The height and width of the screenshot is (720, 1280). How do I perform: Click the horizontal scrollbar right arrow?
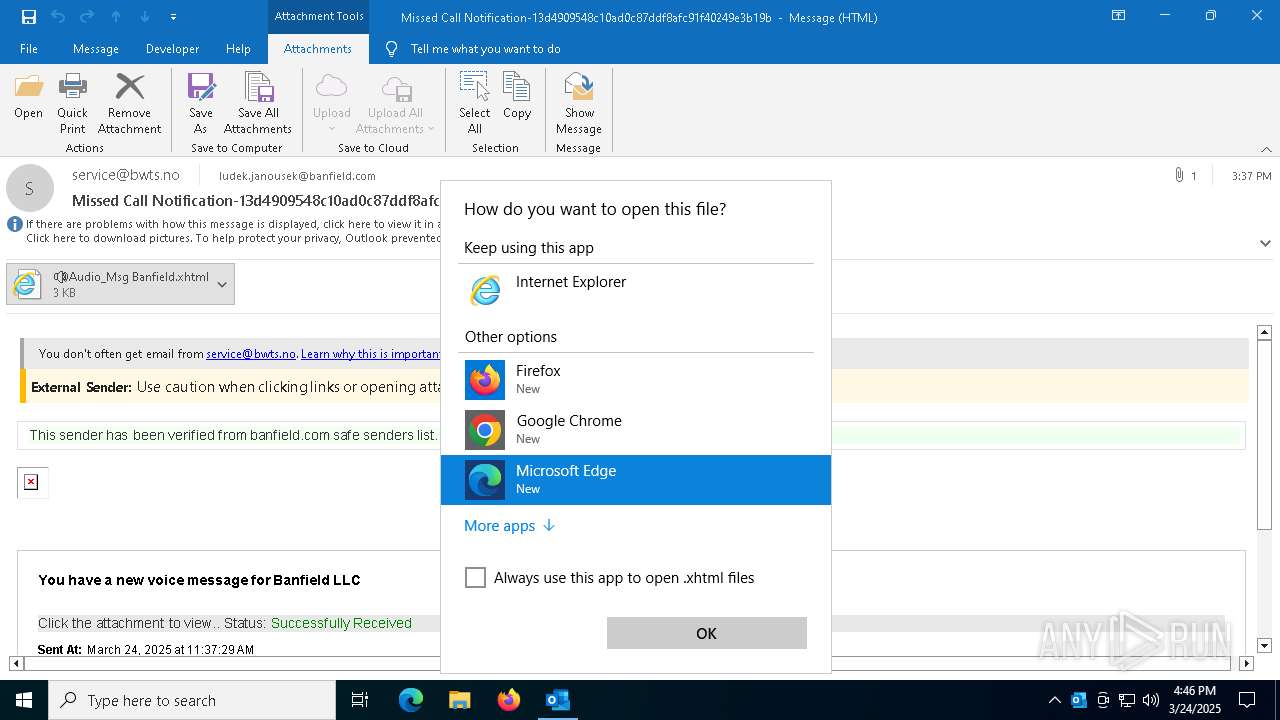[1246, 663]
